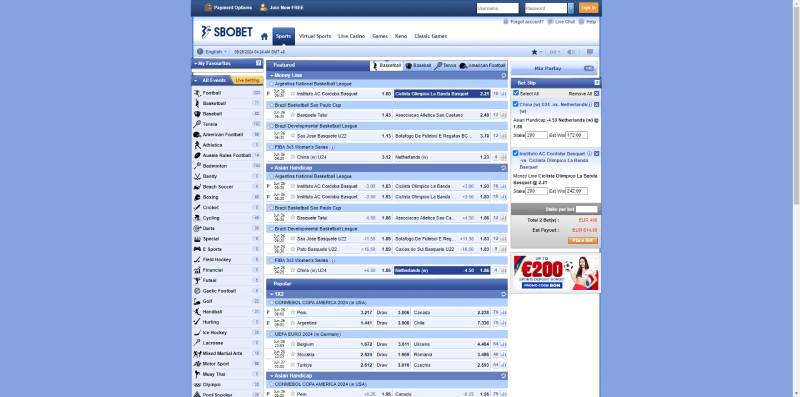This screenshot has height=397, width=800.
Task: Click the Payment Options icon link
Action: (228, 8)
